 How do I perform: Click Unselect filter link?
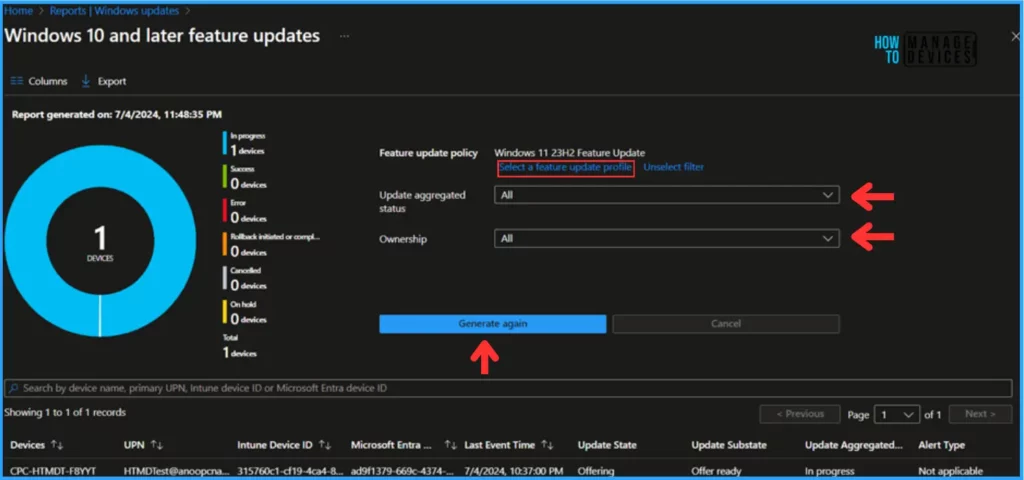(673, 167)
